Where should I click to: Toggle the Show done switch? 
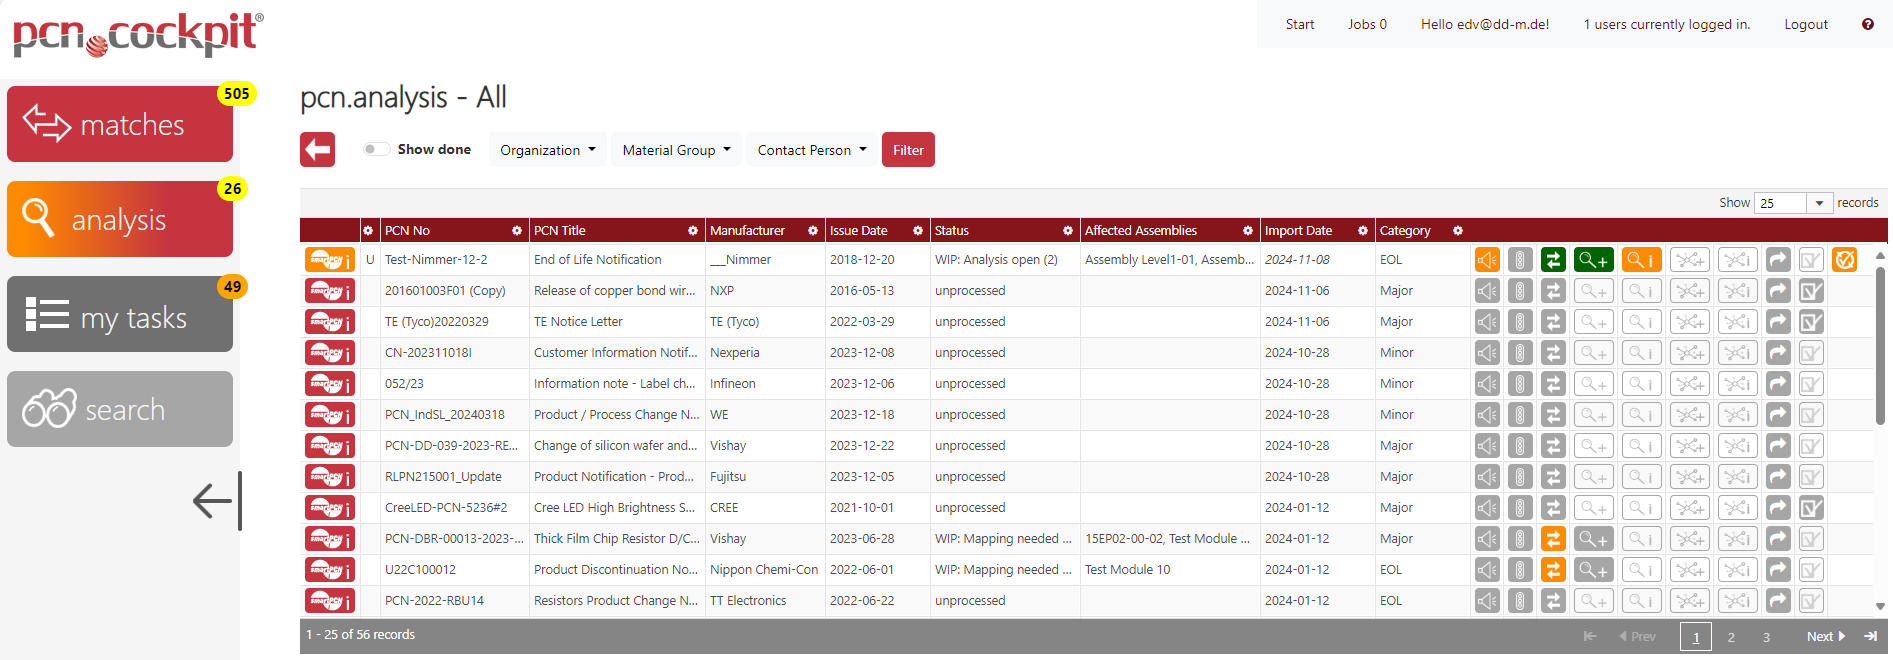coord(376,149)
